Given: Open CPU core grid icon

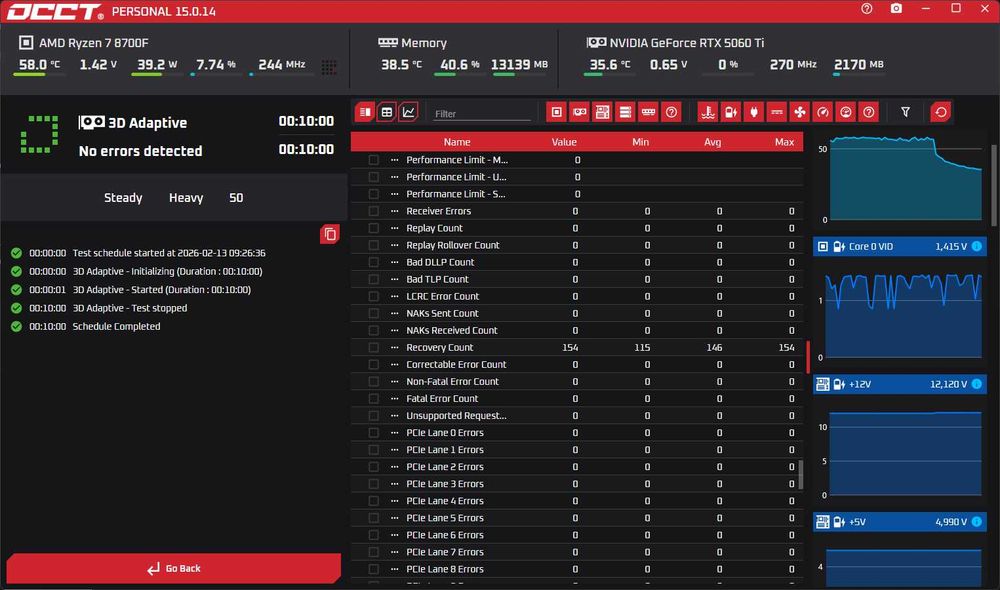Looking at the screenshot, I should click(x=329, y=66).
